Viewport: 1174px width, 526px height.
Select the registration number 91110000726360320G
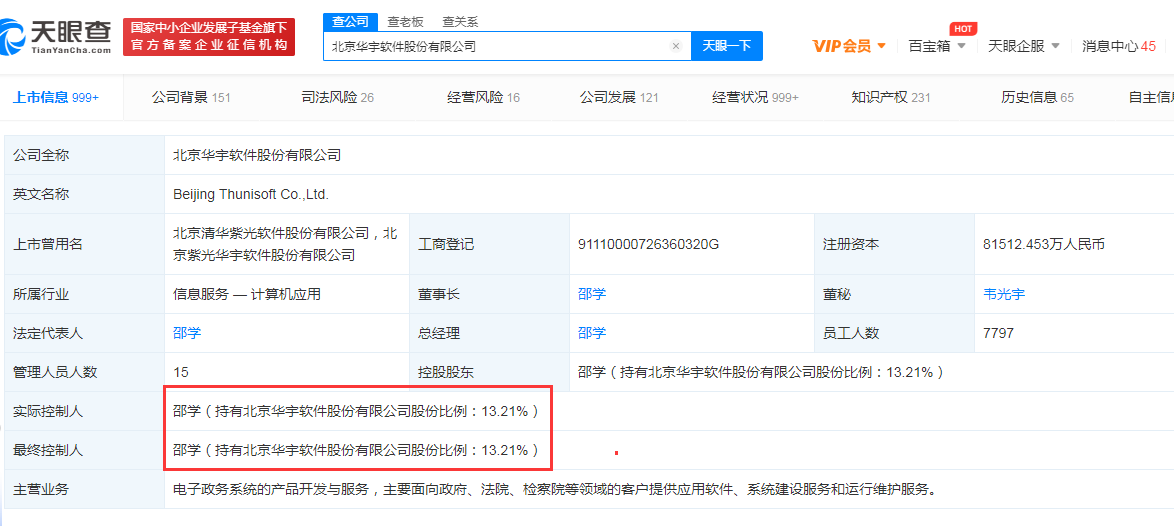648,244
